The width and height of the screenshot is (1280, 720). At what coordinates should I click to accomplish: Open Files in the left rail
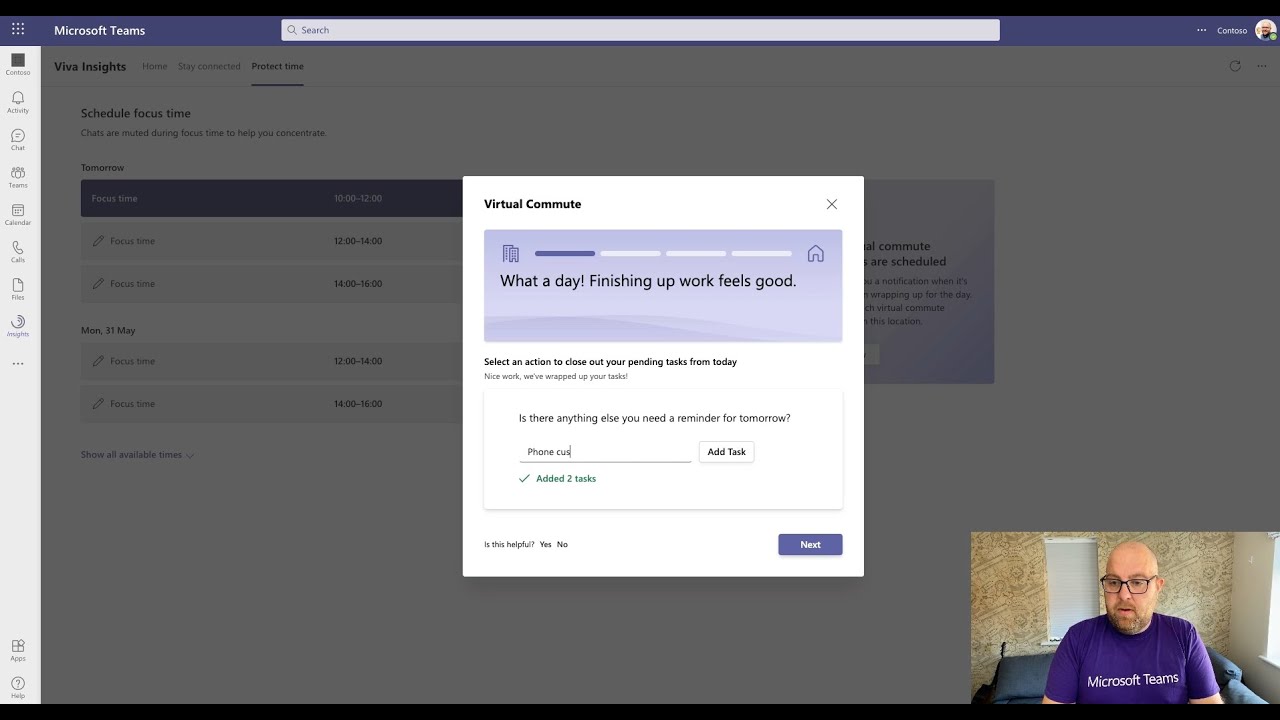point(18,289)
